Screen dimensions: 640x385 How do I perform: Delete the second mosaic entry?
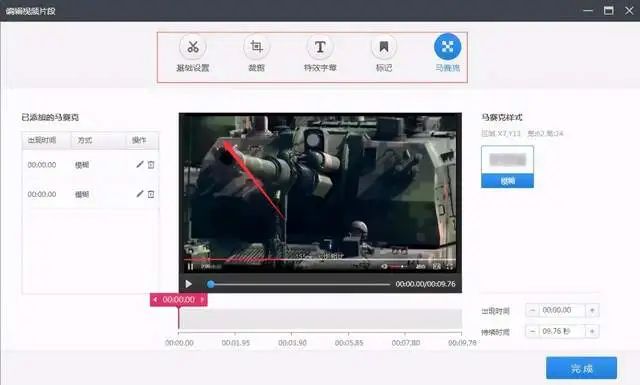151,194
